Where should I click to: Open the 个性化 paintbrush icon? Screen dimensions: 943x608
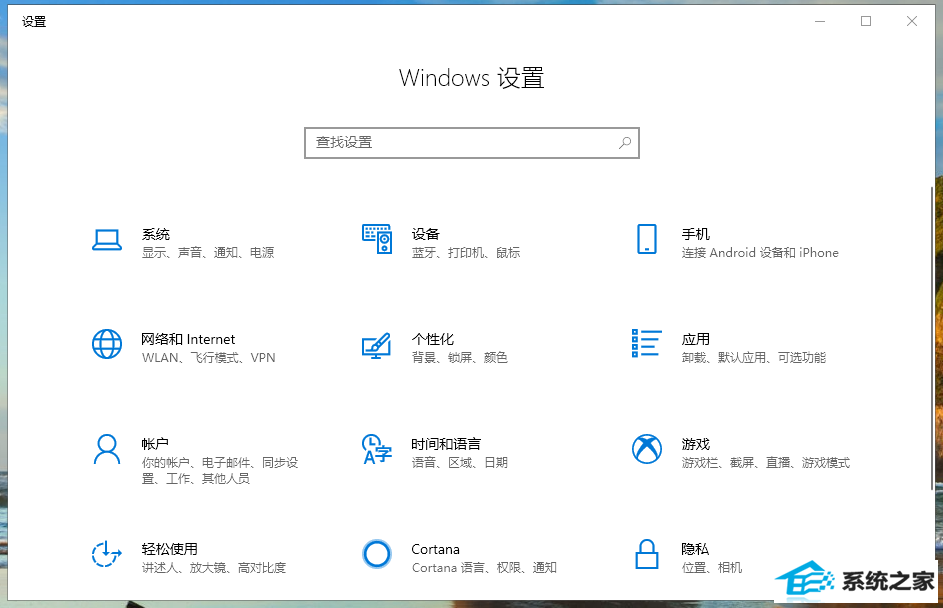(x=376, y=346)
